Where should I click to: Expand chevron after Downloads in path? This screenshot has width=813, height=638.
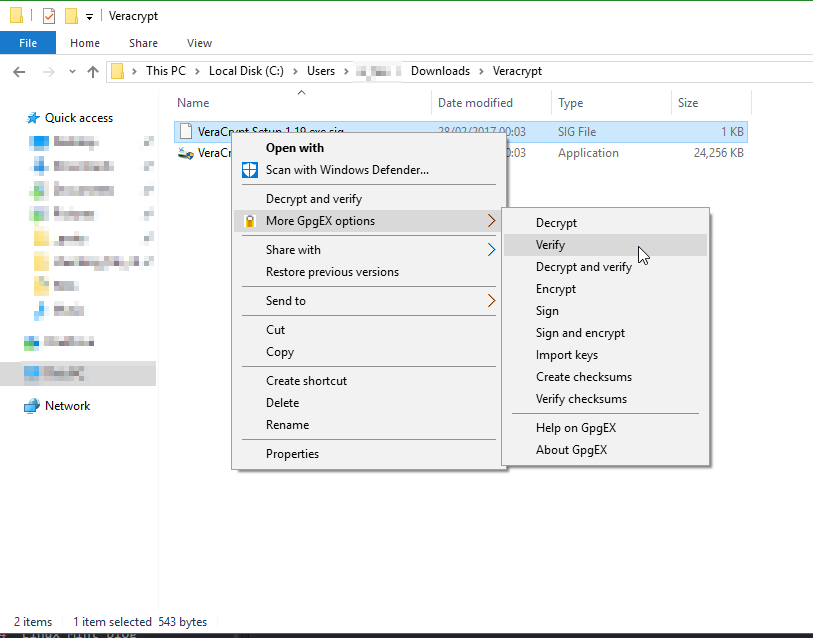point(481,72)
